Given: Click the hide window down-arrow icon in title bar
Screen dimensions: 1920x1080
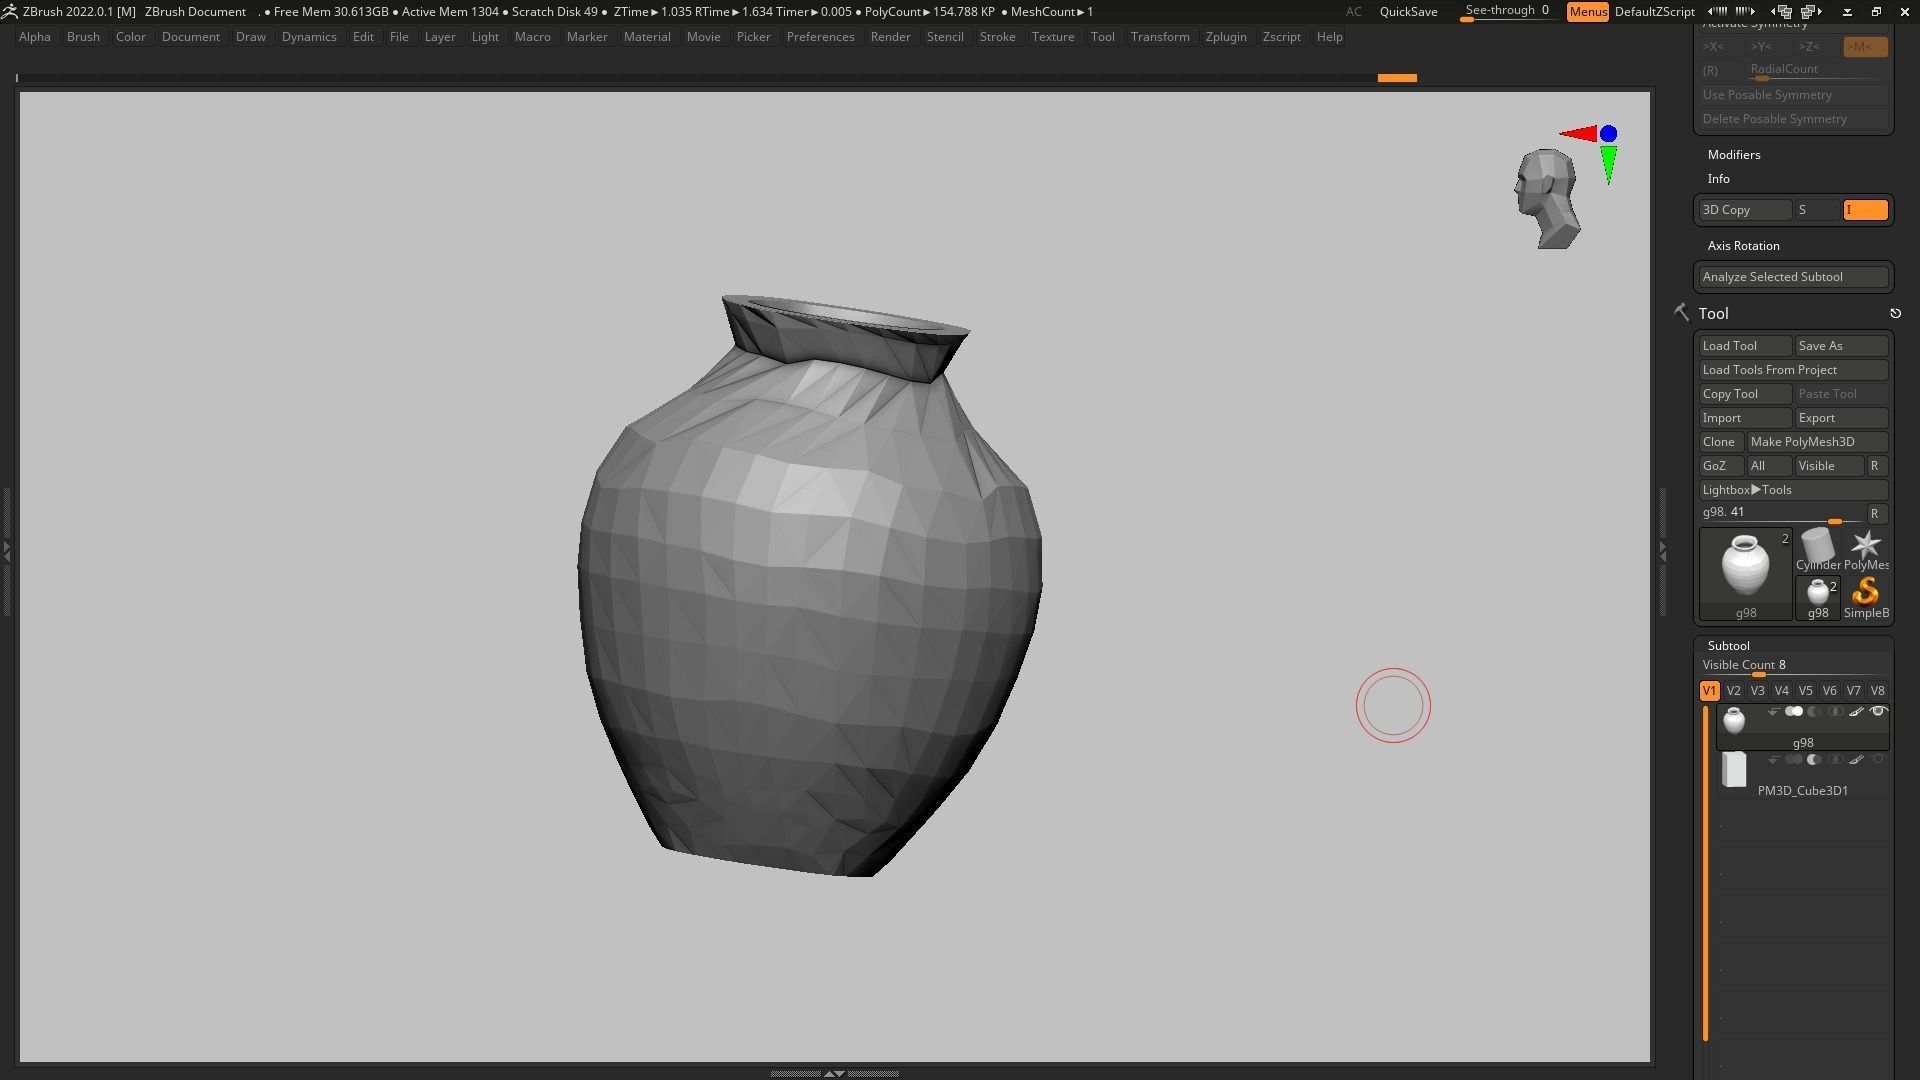Looking at the screenshot, I should click(x=1847, y=12).
